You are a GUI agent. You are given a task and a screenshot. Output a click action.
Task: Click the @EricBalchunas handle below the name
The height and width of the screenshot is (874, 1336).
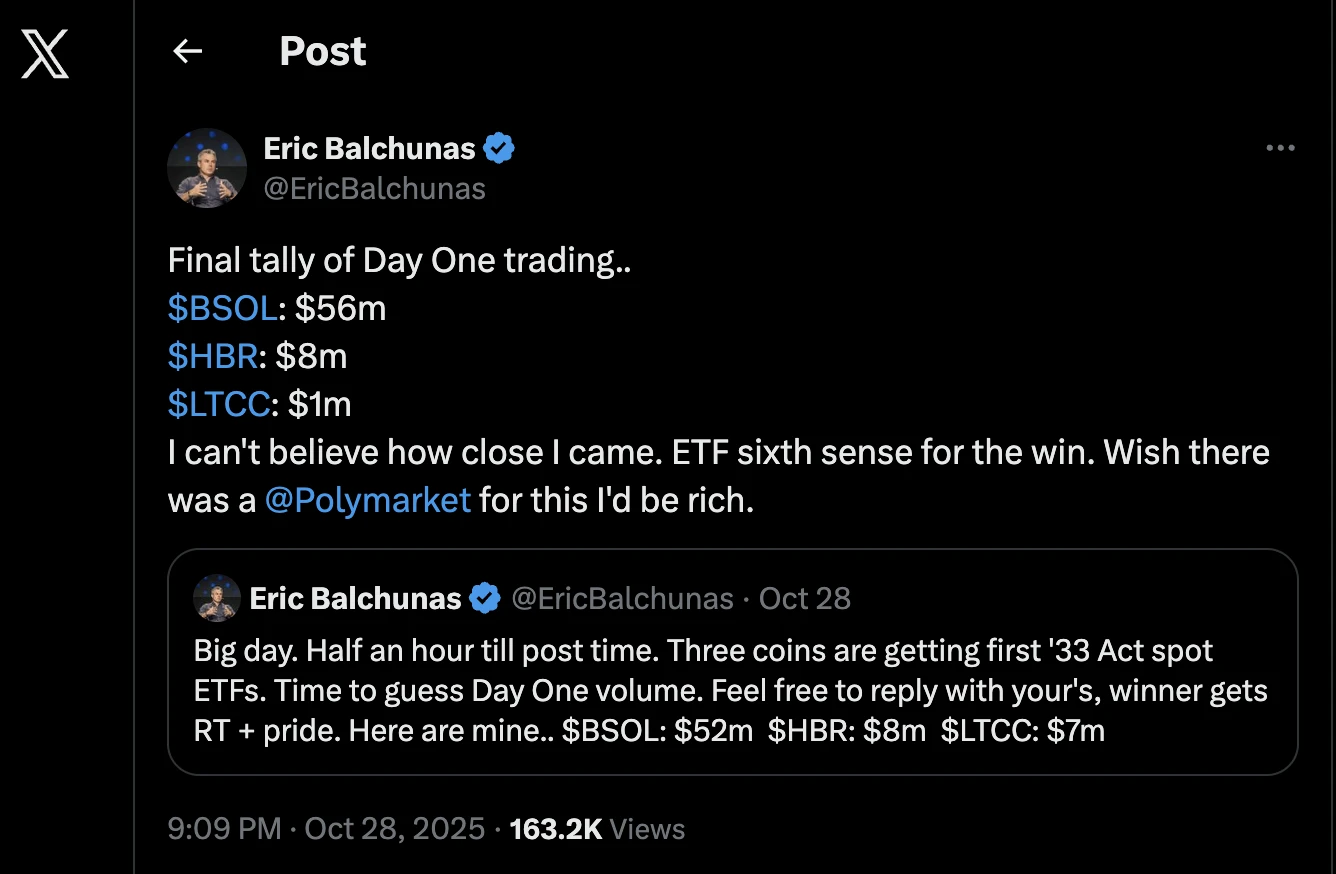coord(375,188)
